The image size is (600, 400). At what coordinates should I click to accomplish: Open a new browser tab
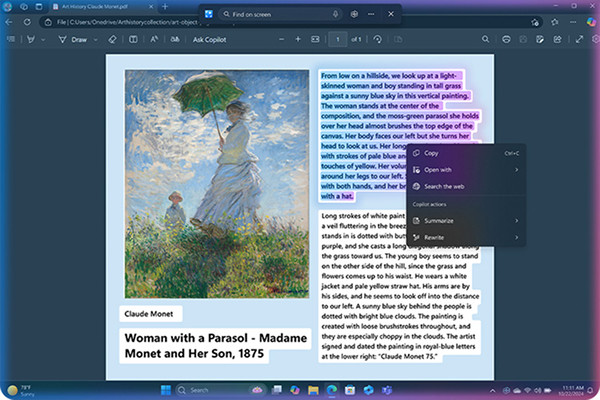(165, 7)
